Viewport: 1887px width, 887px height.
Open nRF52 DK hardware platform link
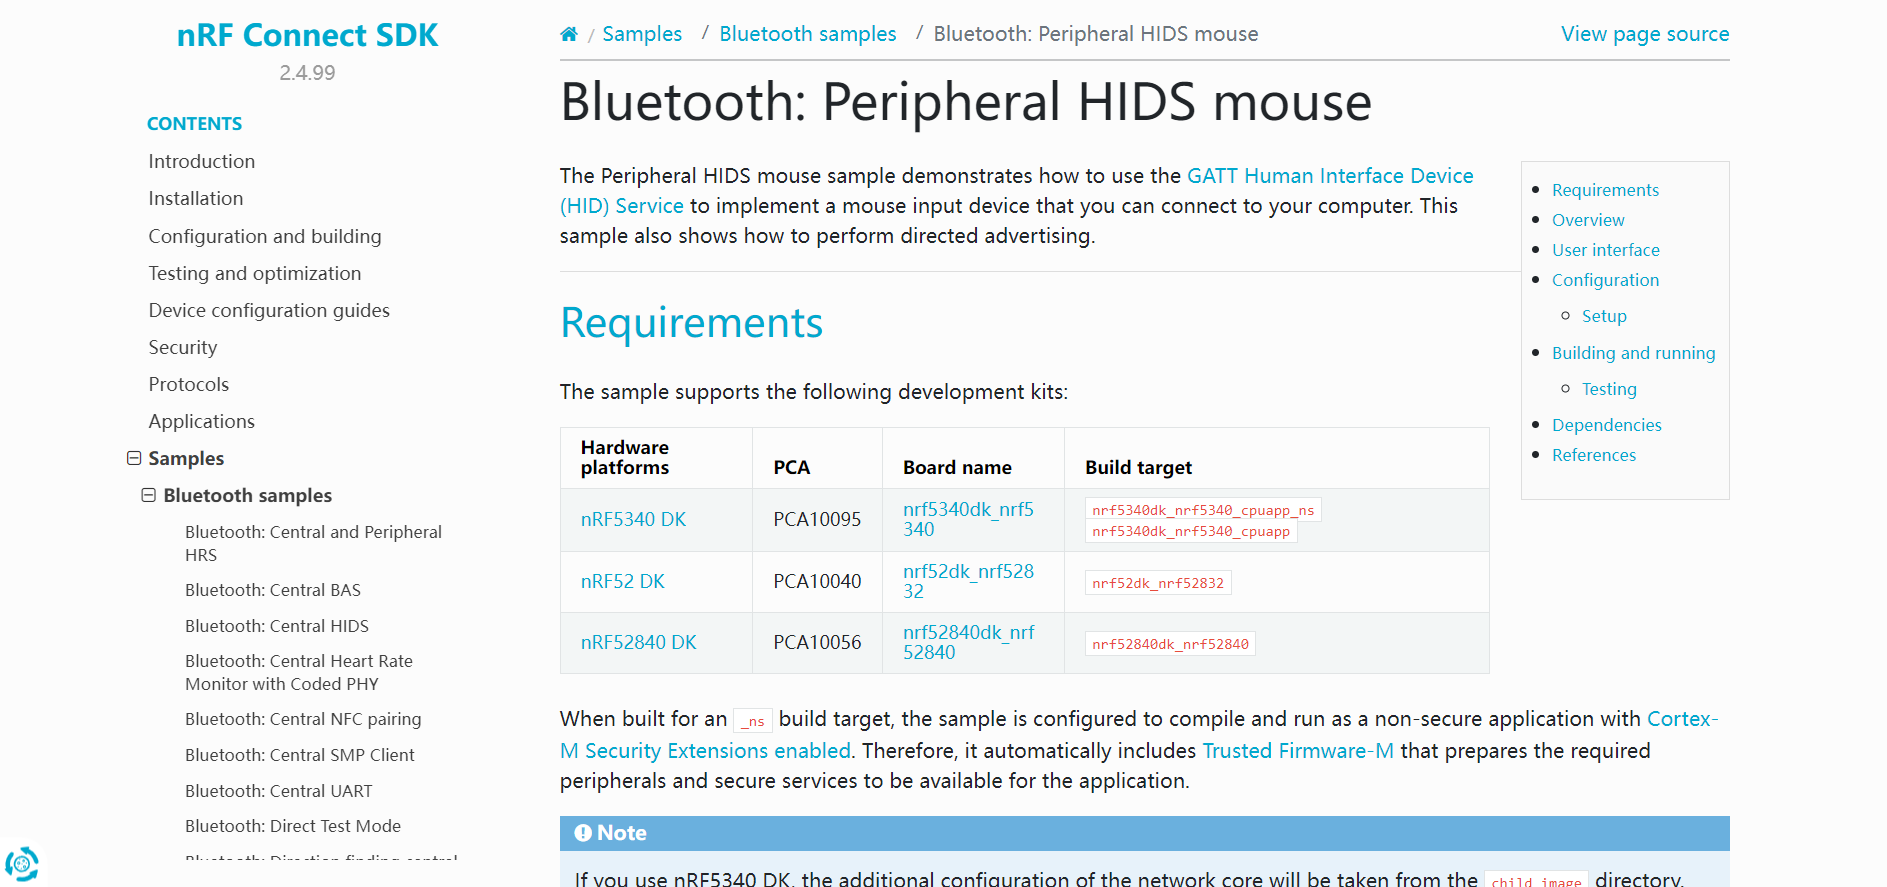coord(623,582)
